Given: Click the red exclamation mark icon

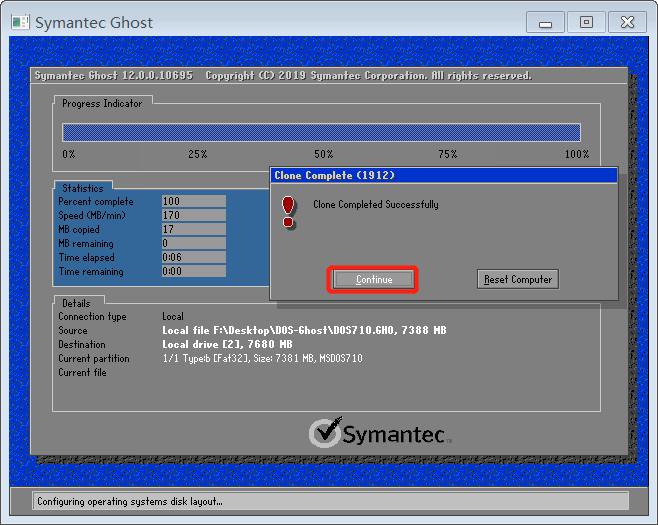Looking at the screenshot, I should click(288, 212).
